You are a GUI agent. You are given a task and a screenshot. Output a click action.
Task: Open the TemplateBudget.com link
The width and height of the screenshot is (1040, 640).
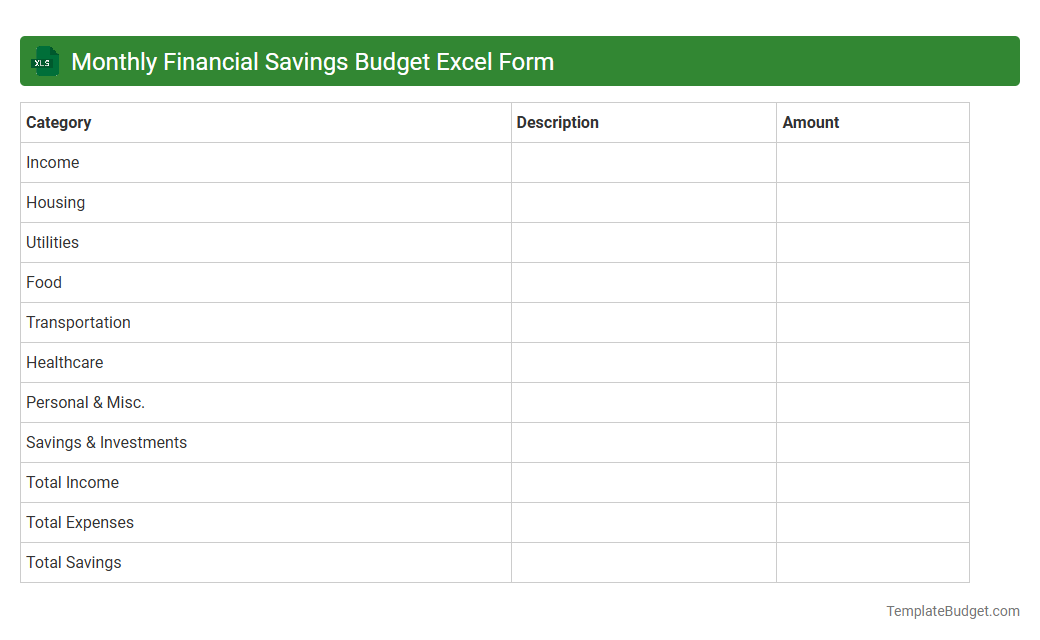pos(952,610)
